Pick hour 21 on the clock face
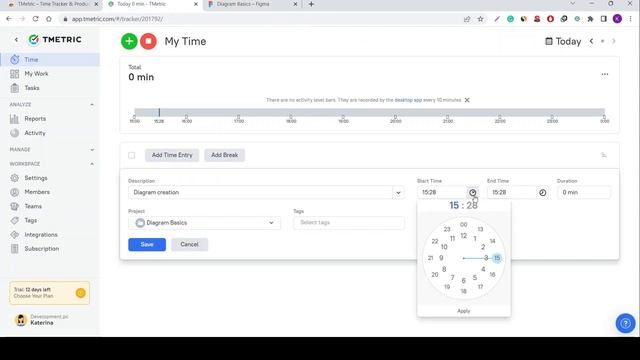 pos(430,258)
